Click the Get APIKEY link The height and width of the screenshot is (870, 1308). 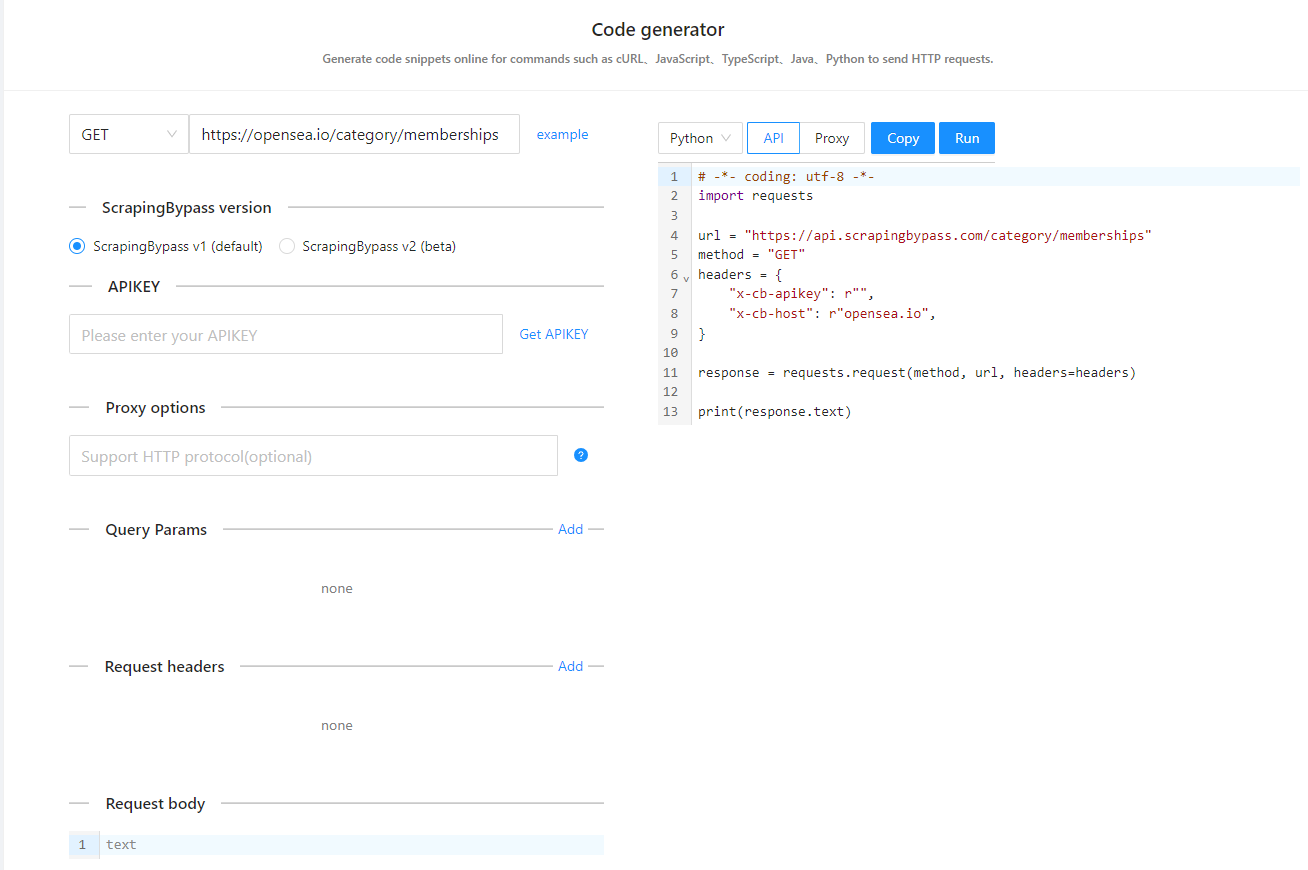tap(554, 334)
